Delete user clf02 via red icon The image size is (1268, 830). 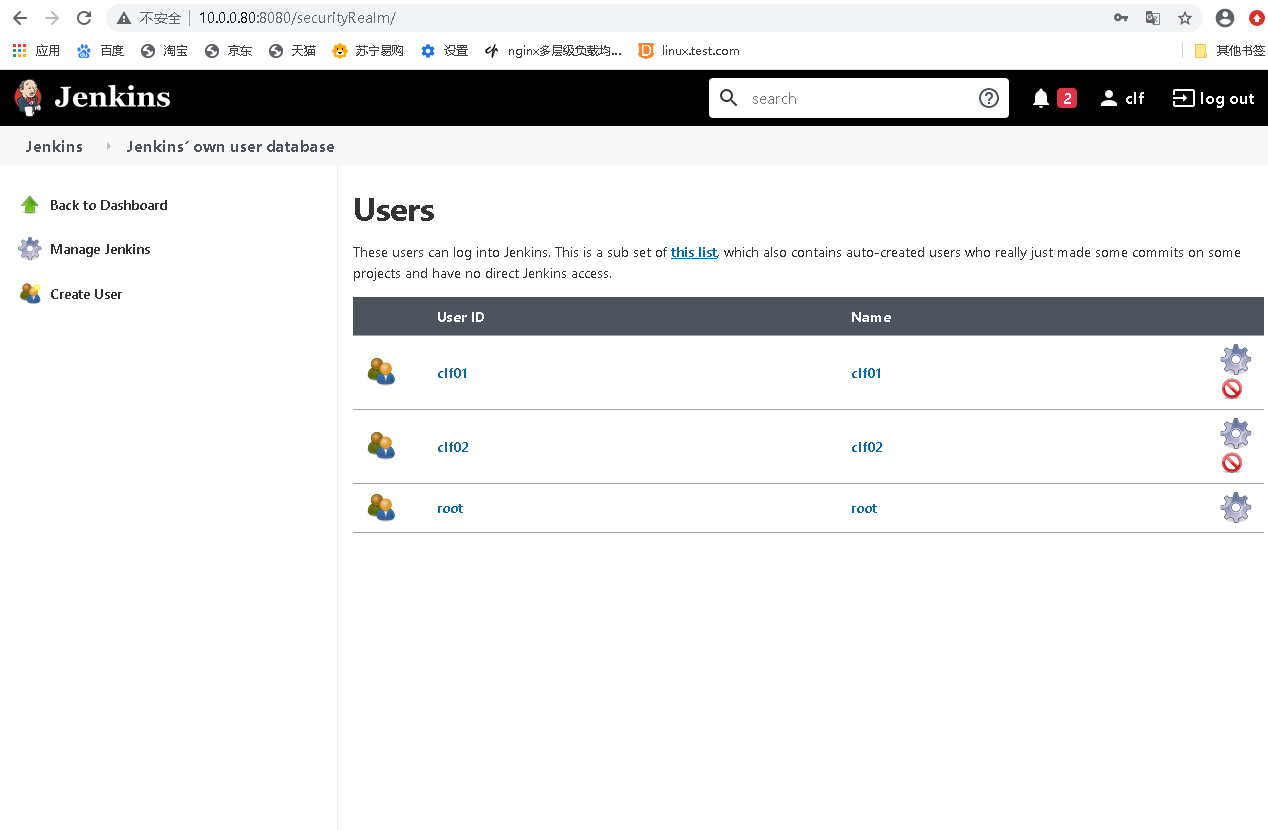point(1232,463)
